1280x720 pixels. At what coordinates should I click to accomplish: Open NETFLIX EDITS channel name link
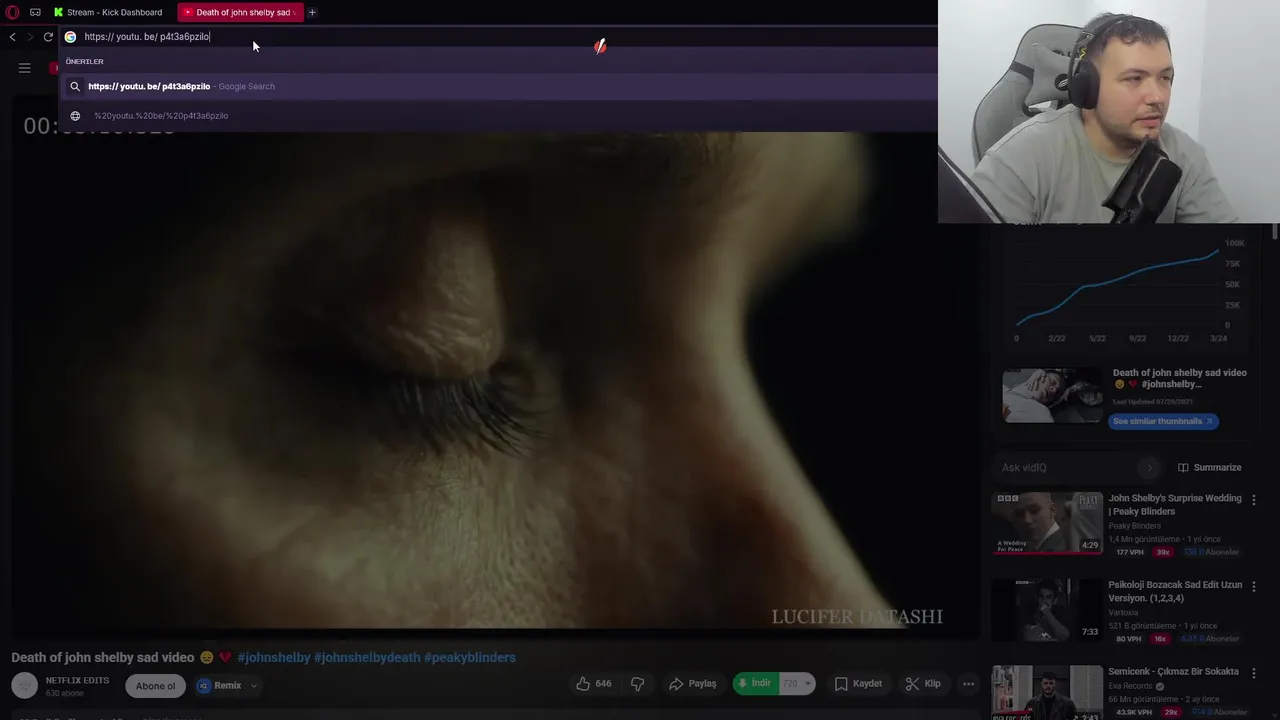coord(77,681)
